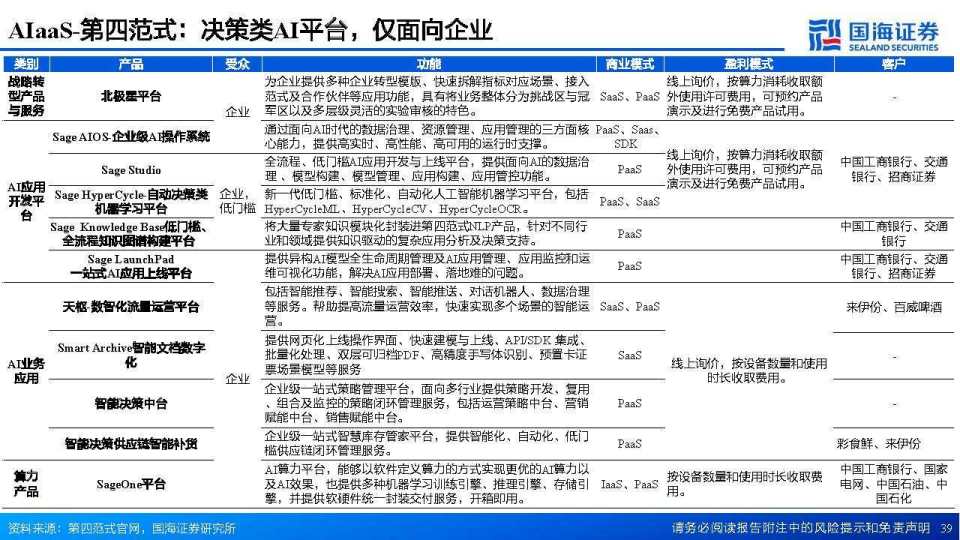
Task: Select 'SaaS' cell in Smart Archive row
Action: click(629, 355)
